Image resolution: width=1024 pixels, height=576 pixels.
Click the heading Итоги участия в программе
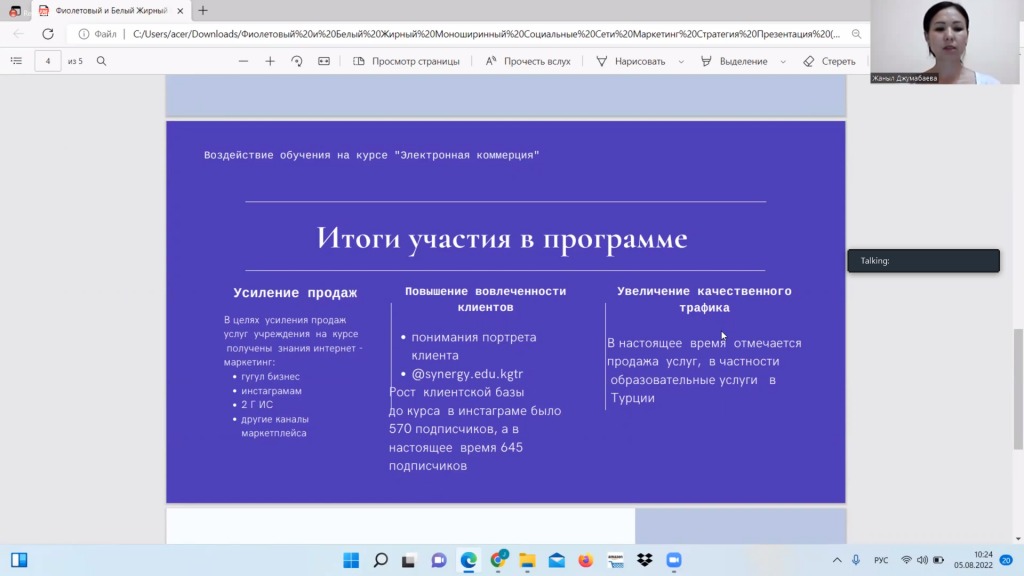(x=502, y=238)
